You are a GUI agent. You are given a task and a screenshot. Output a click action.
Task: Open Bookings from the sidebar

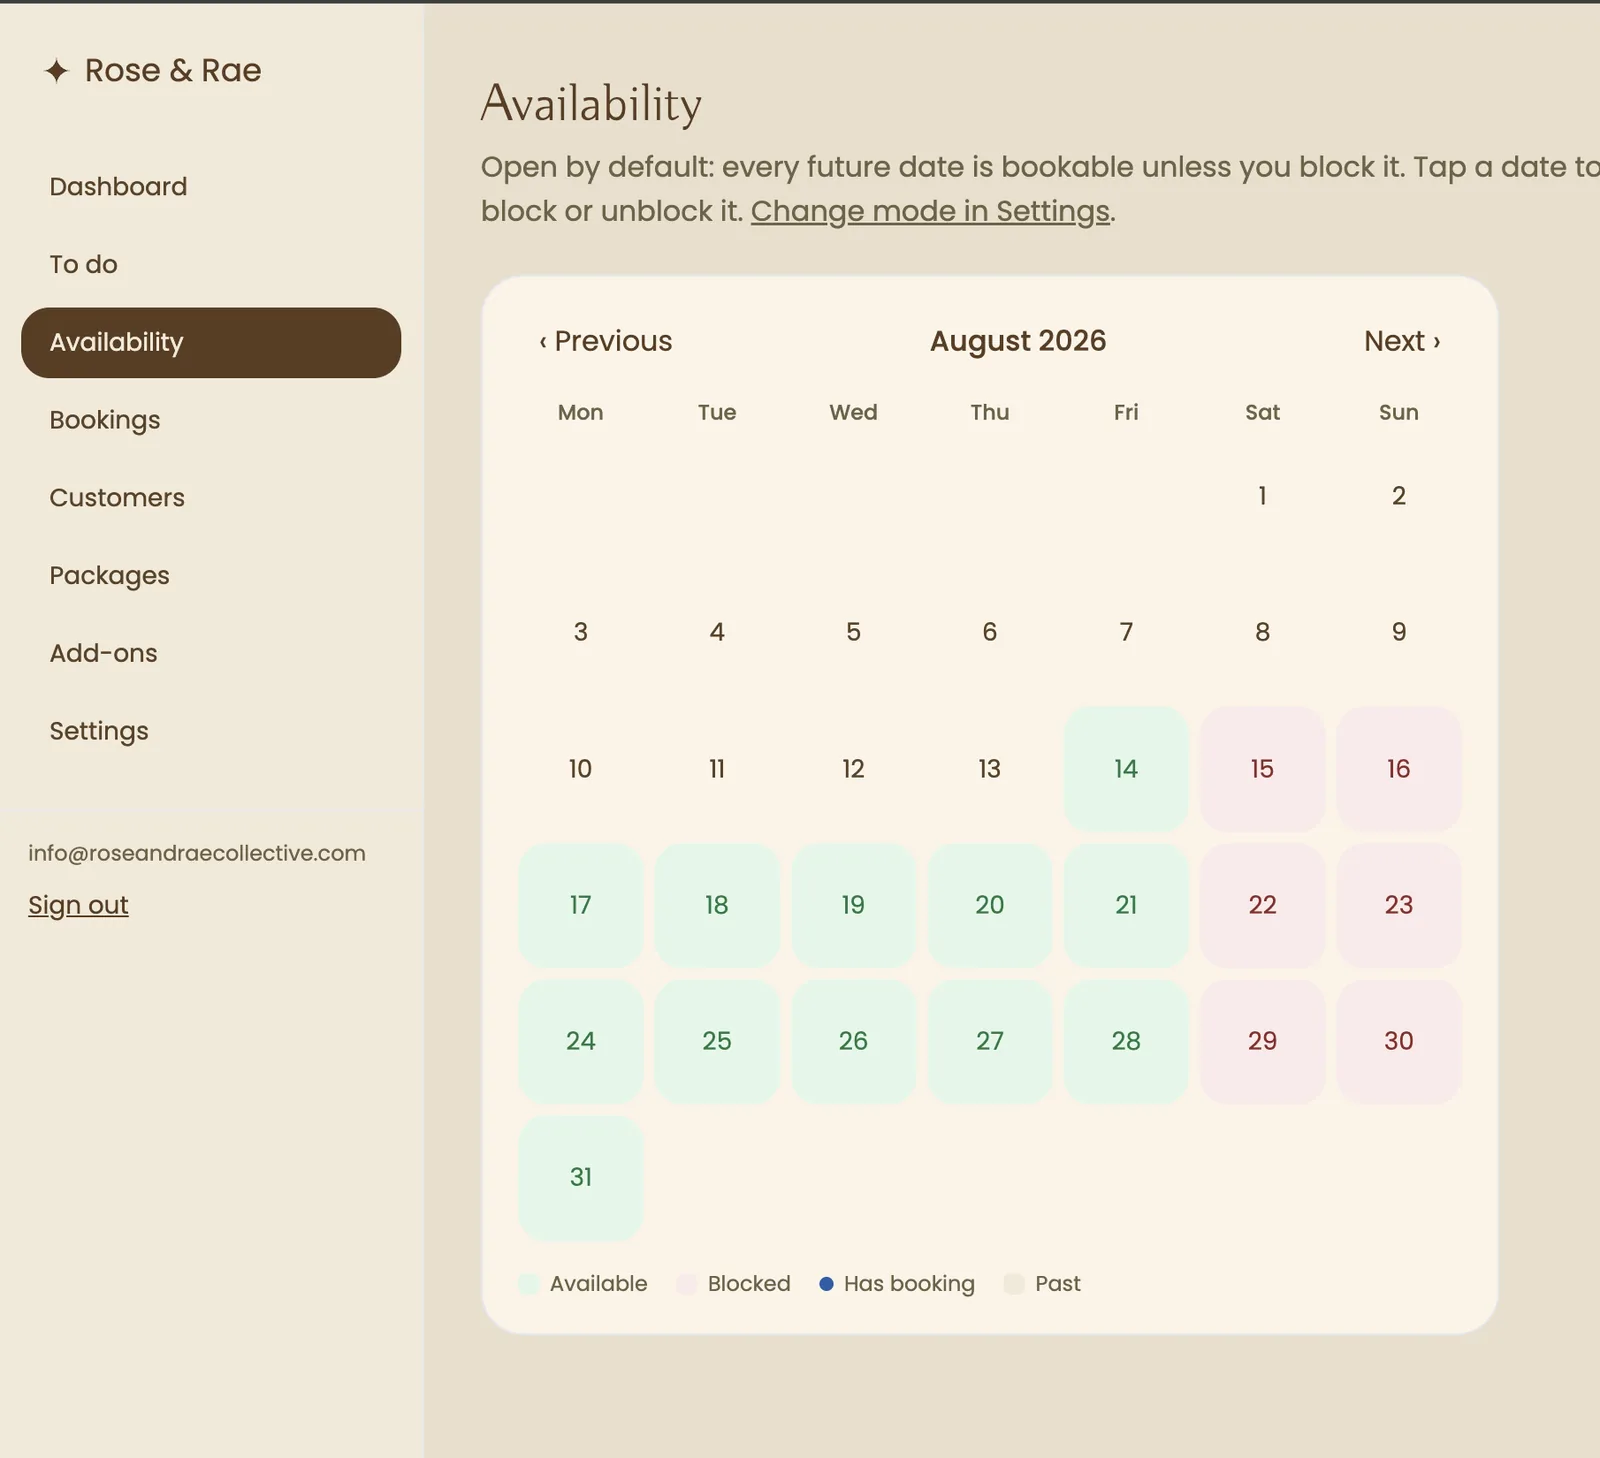[211, 420]
